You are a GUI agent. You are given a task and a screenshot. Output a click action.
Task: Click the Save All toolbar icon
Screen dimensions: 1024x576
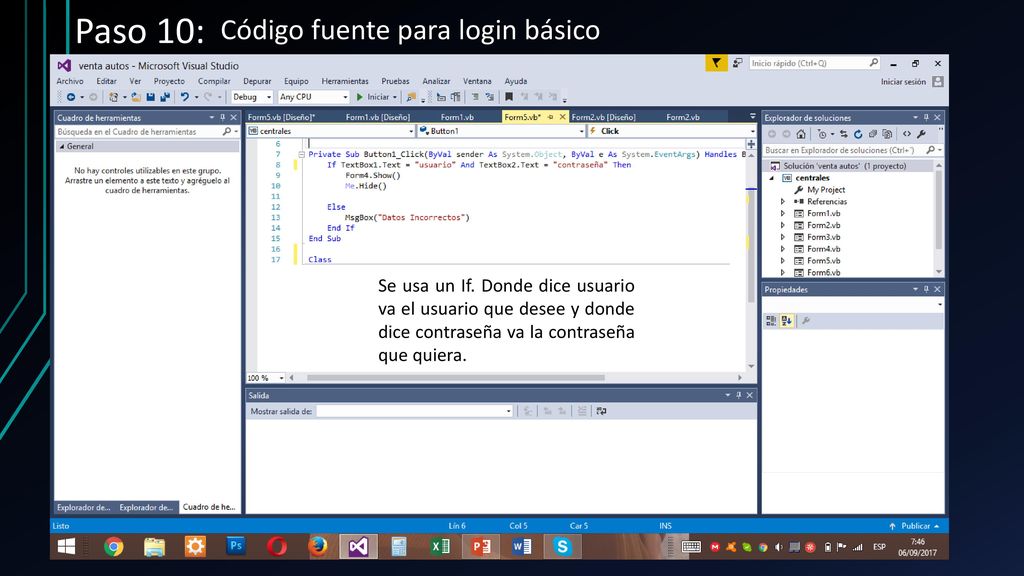pyautogui.click(x=165, y=97)
